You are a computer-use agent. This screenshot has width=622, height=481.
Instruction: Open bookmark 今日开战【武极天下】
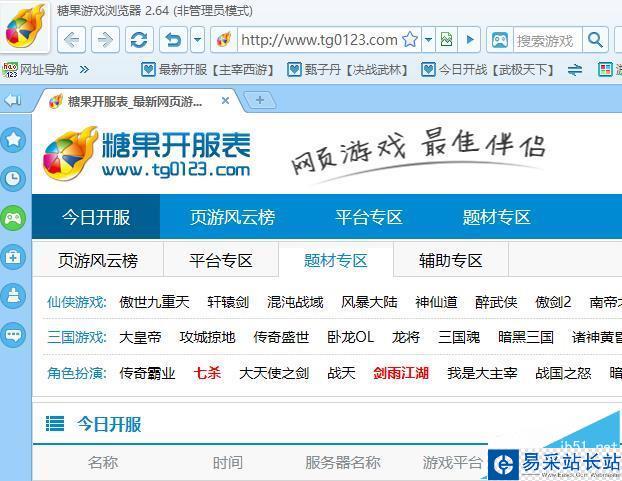point(487,70)
